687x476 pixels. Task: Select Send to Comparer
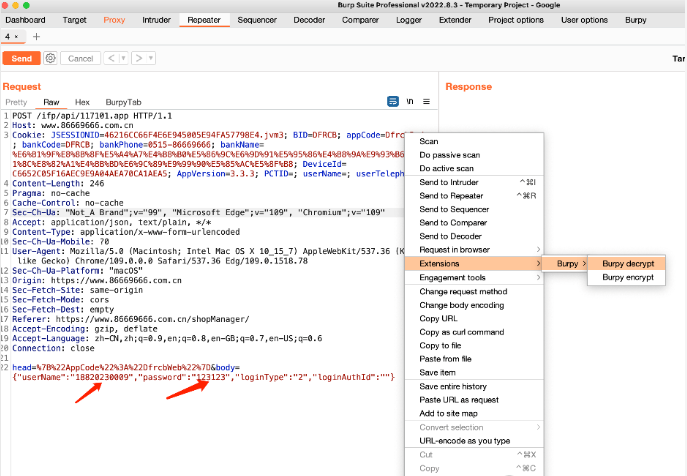coord(474,223)
